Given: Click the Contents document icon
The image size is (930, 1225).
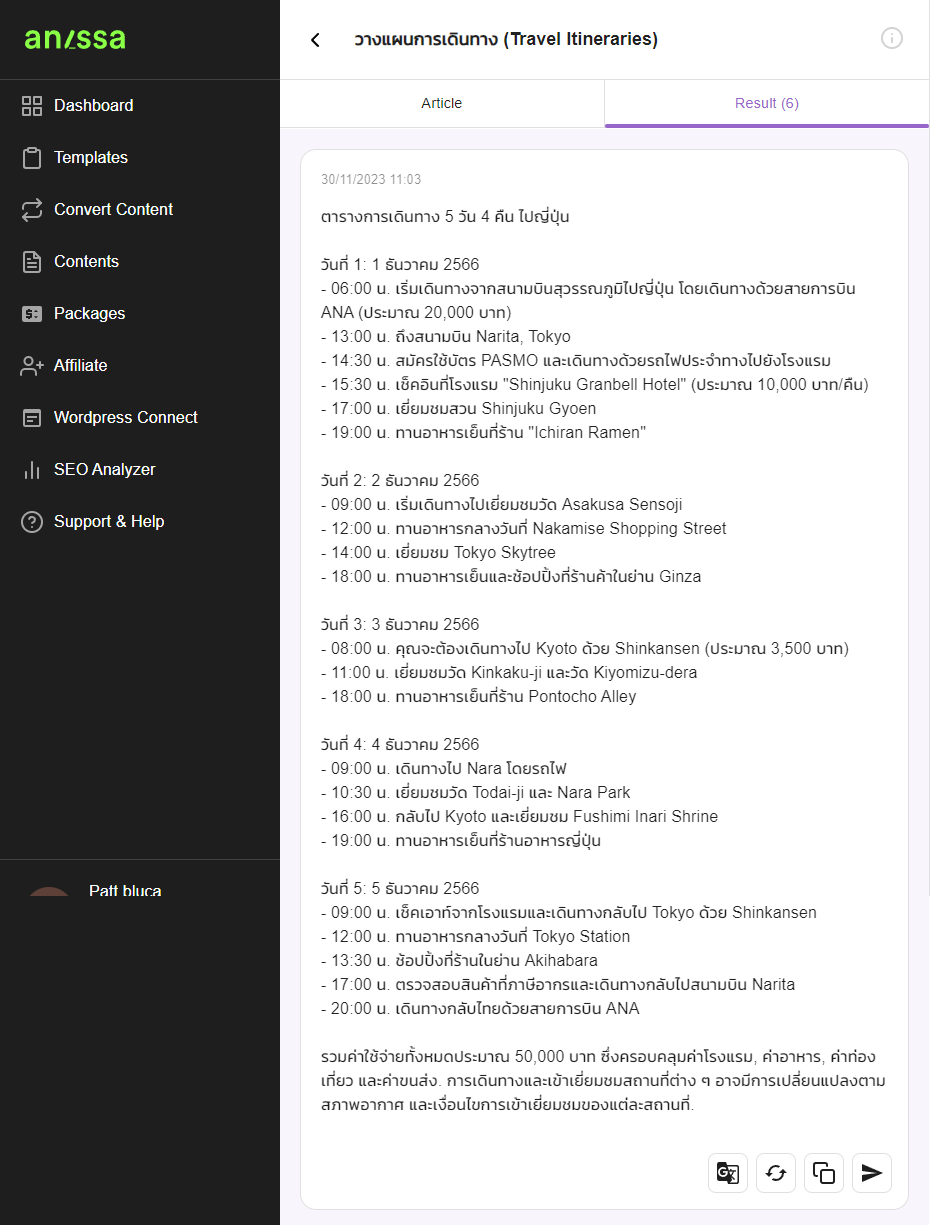Looking at the screenshot, I should (x=32, y=261).
